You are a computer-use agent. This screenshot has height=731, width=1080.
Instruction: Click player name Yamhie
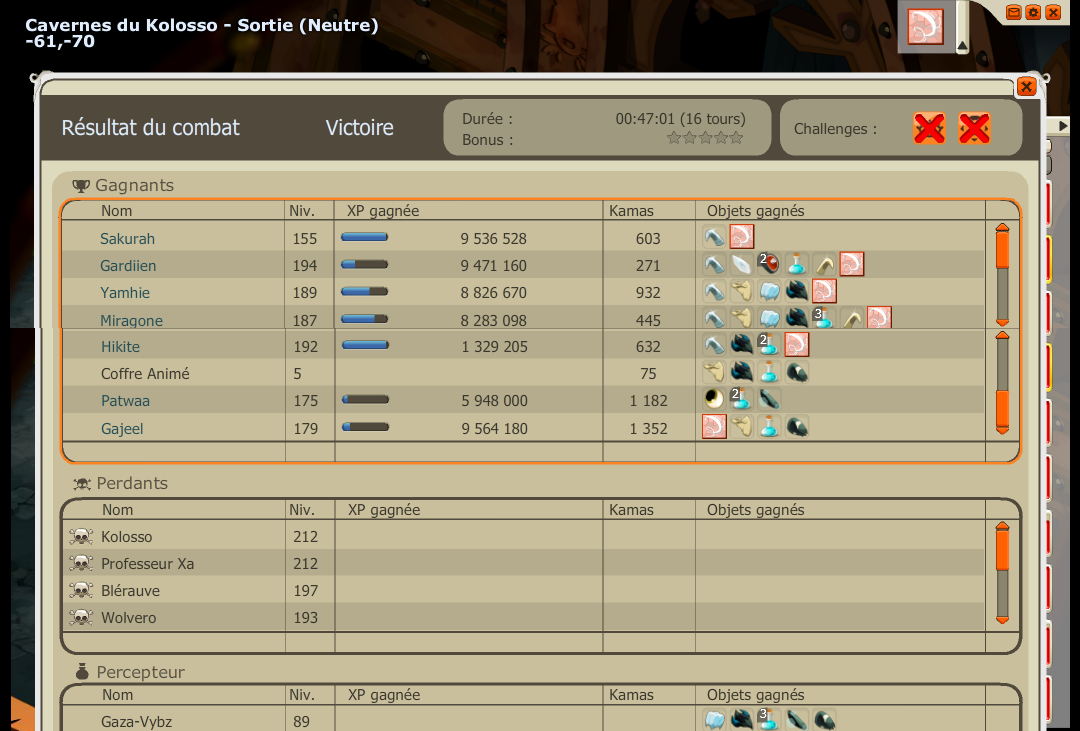click(125, 292)
